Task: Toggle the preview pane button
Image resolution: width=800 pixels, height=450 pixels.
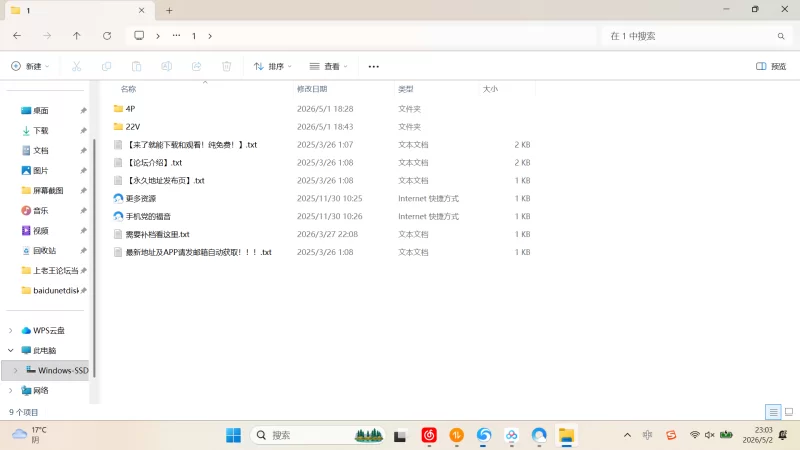Action: pyautogui.click(x=771, y=66)
